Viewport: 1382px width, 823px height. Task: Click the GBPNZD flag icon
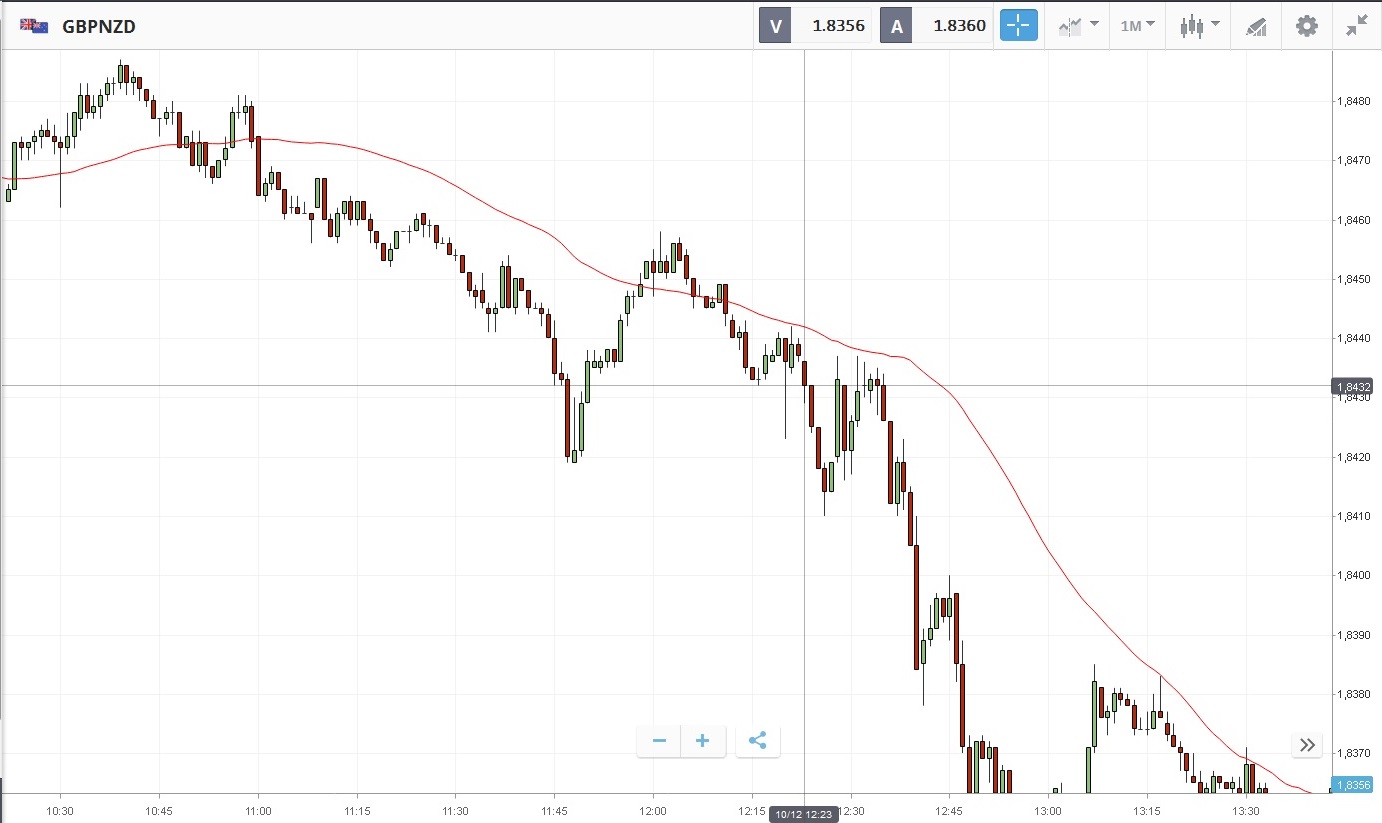(x=34, y=26)
